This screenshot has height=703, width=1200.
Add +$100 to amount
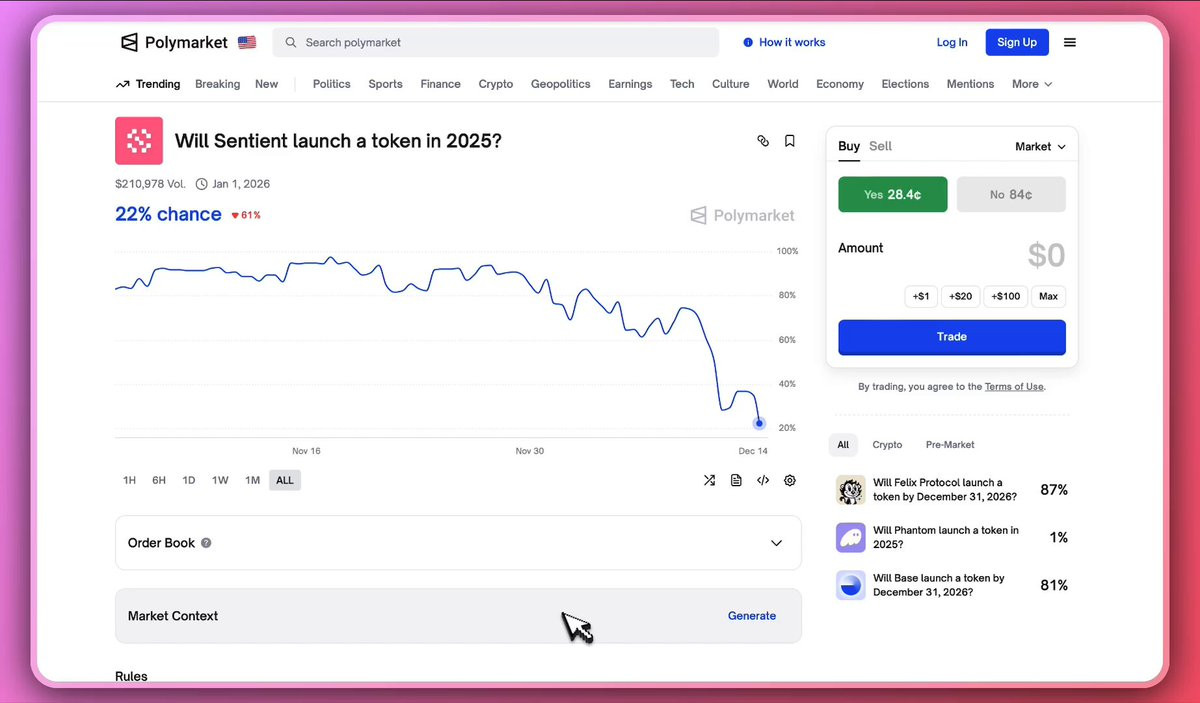(1006, 296)
